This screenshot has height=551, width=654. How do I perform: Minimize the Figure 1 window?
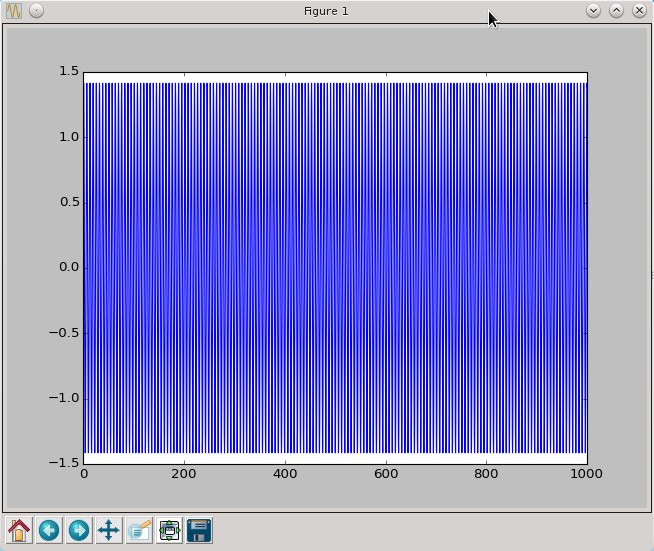[x=593, y=10]
